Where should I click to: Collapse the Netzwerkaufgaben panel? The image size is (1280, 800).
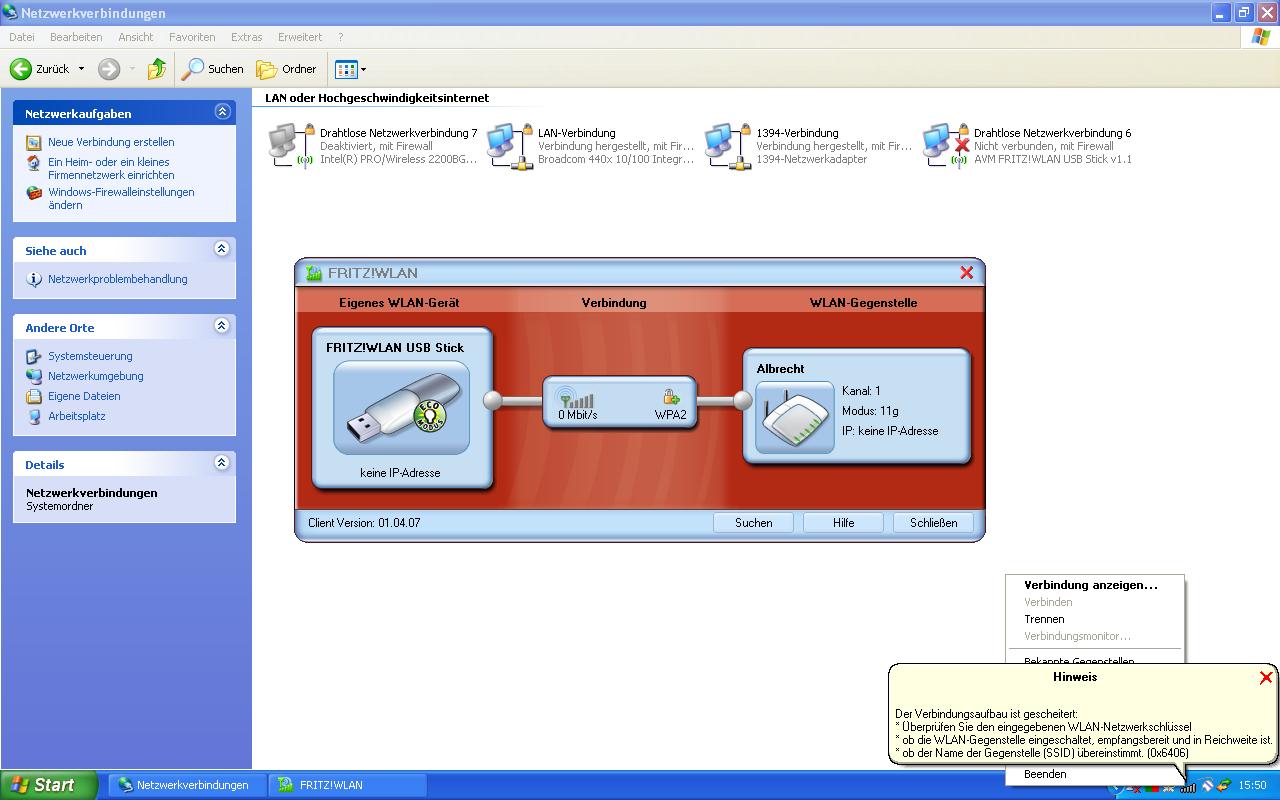click(x=222, y=112)
